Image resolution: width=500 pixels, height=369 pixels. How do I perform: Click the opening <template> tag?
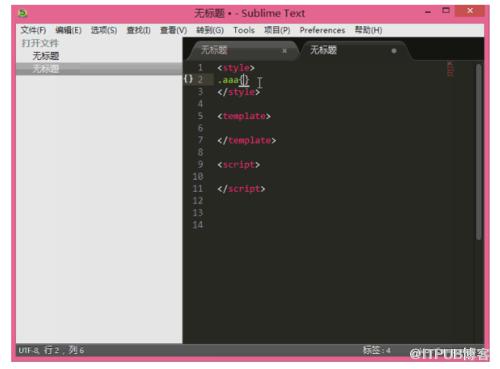click(244, 116)
